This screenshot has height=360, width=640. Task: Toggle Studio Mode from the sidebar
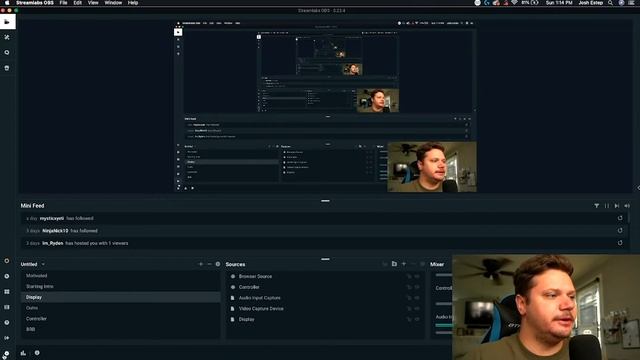(x=7, y=307)
